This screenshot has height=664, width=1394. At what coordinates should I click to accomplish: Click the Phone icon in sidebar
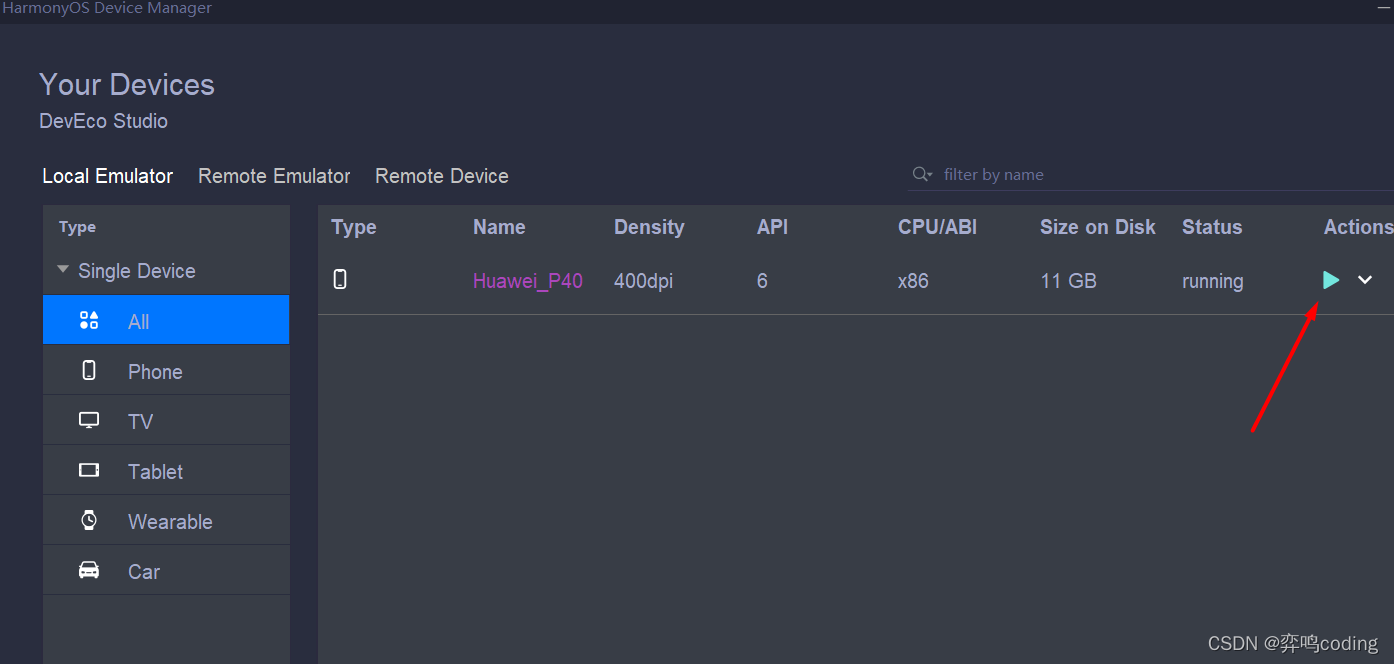click(89, 371)
